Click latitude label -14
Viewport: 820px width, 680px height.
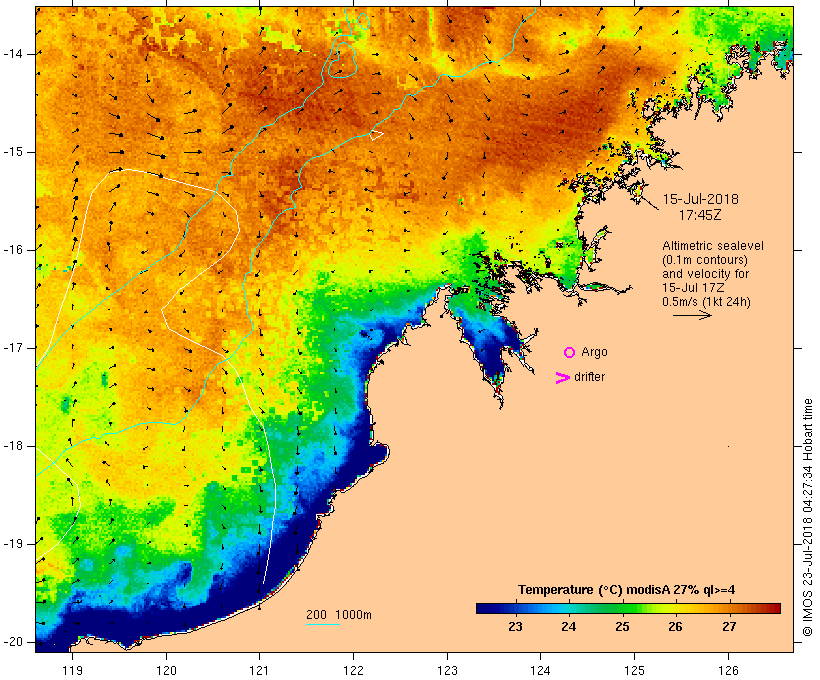[x=12, y=54]
